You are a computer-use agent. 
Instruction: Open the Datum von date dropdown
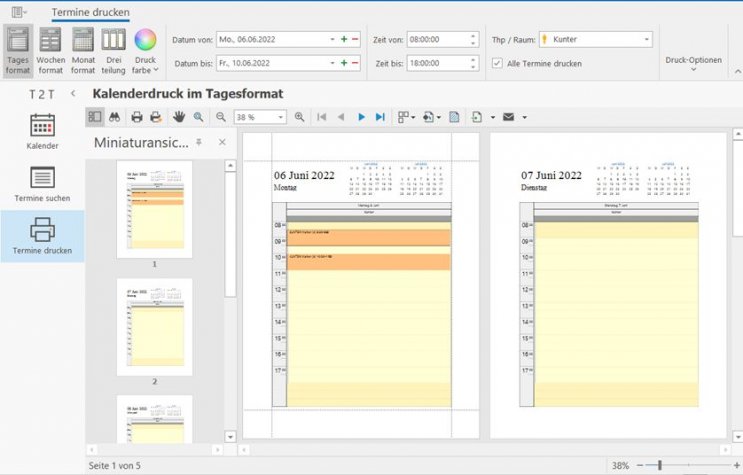(x=332, y=39)
